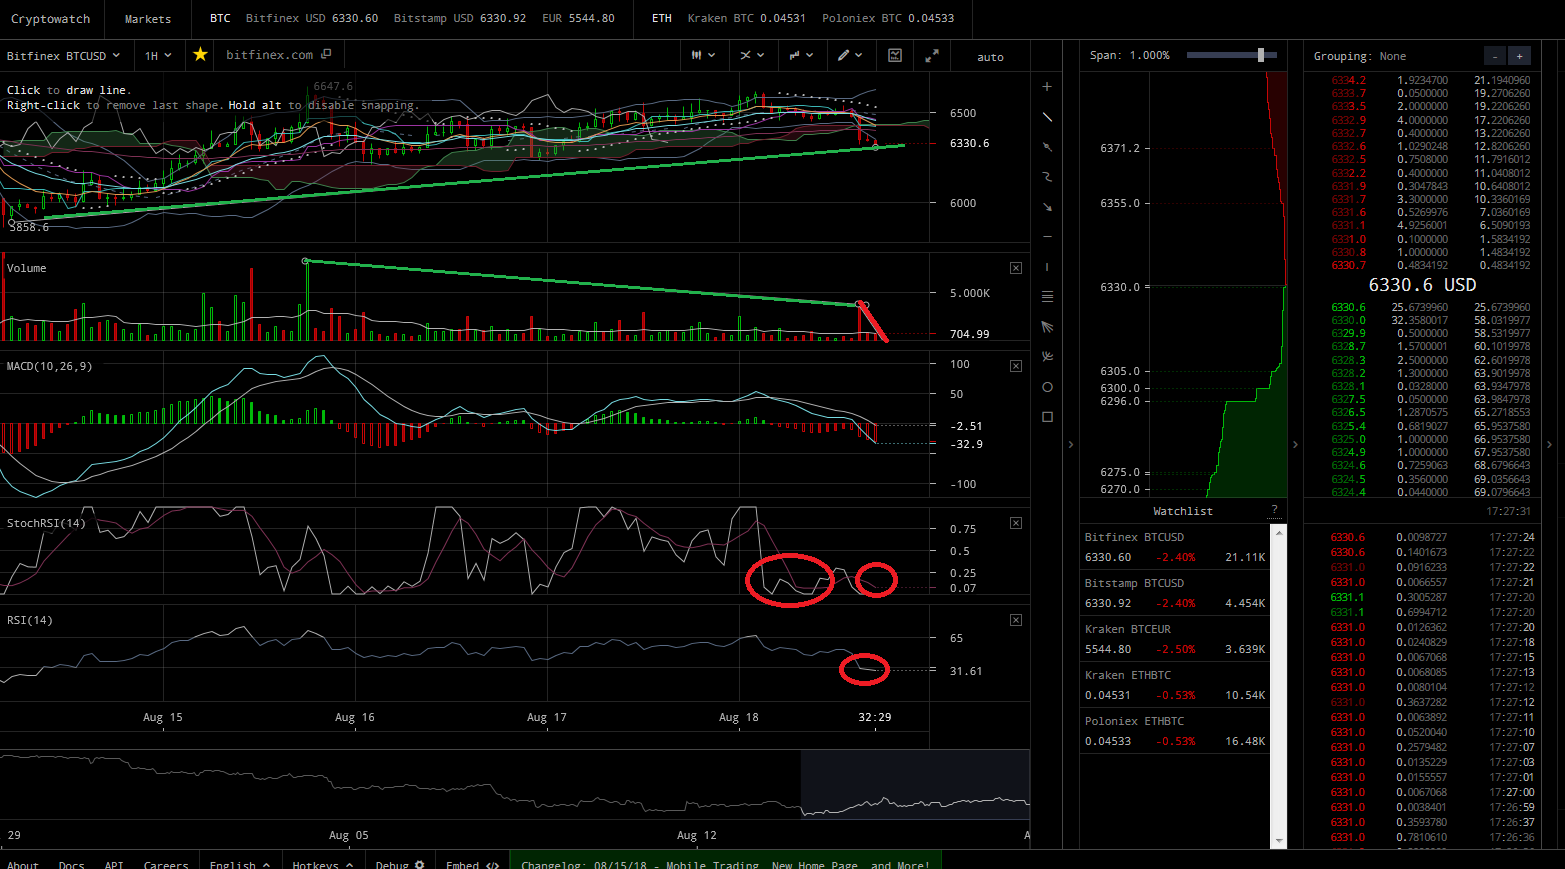
Task: Select the vertical line tool
Action: pos(1047,267)
